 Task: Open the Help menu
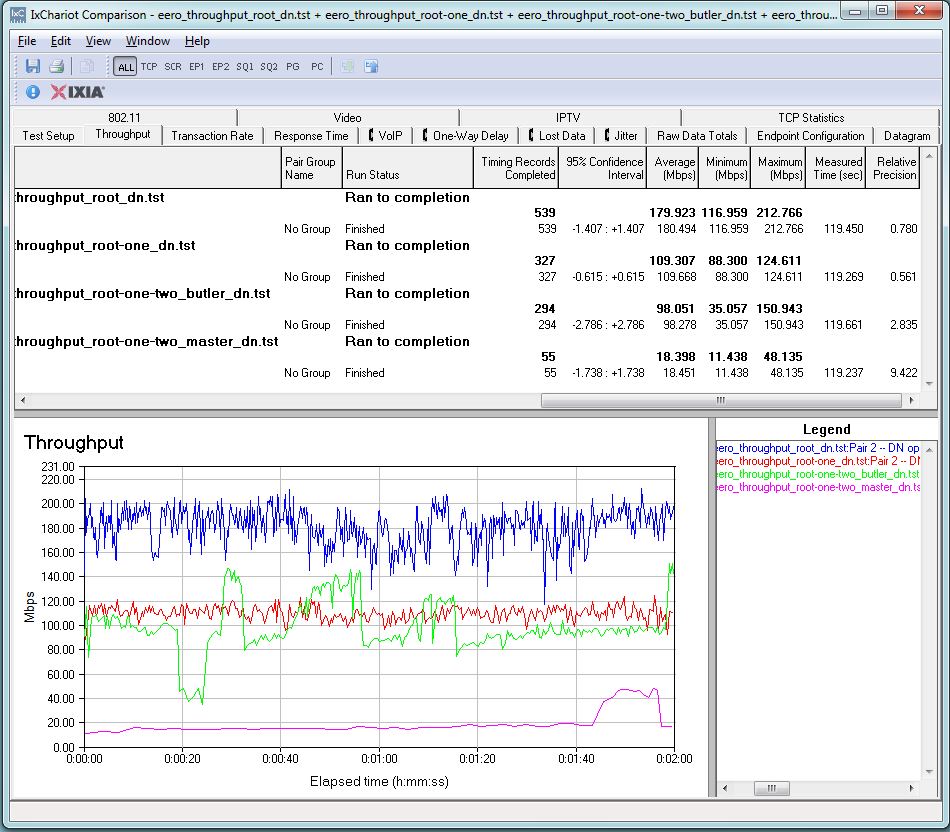(x=197, y=41)
